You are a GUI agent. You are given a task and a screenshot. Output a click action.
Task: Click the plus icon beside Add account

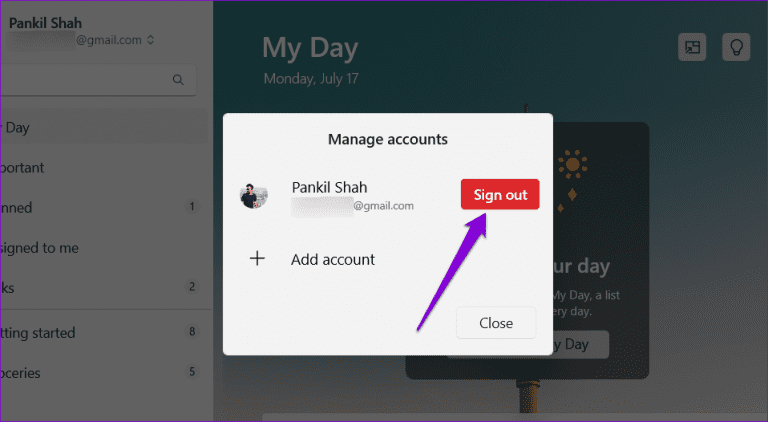pyautogui.click(x=257, y=258)
